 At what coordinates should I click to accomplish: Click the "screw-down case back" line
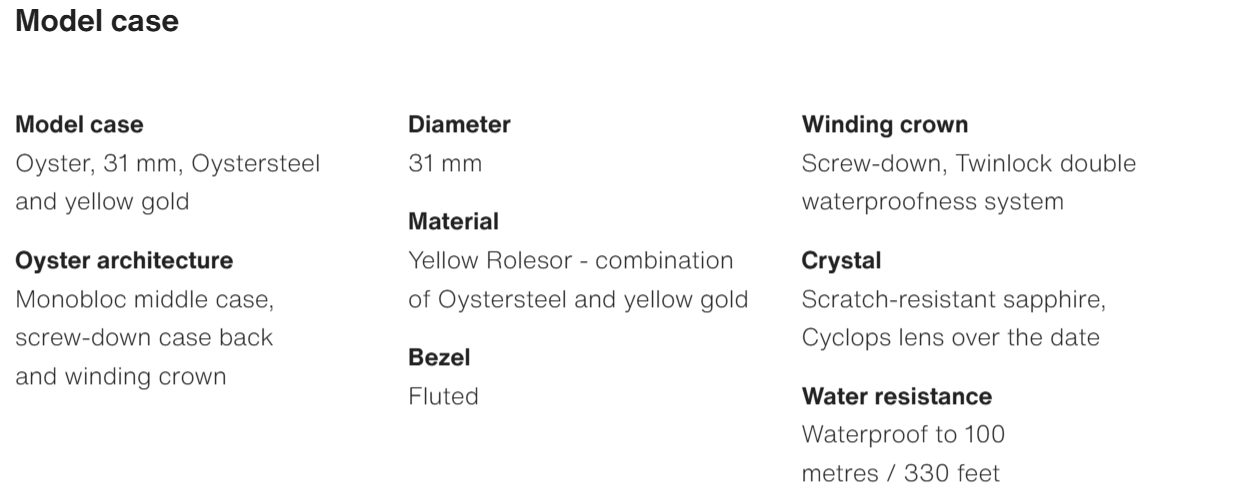click(144, 337)
